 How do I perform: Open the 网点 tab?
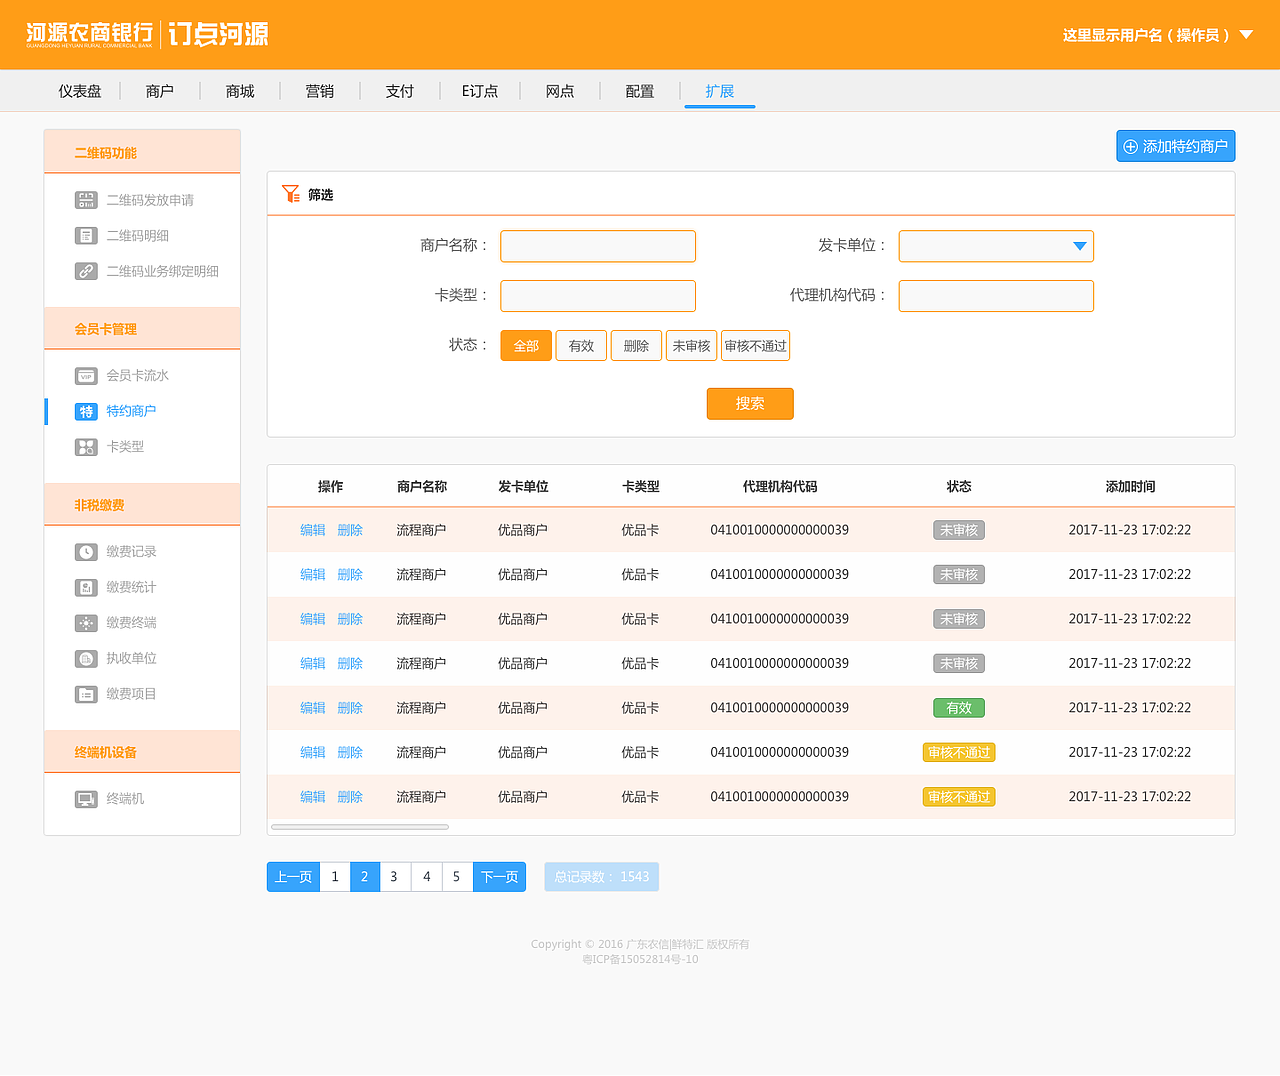click(560, 91)
